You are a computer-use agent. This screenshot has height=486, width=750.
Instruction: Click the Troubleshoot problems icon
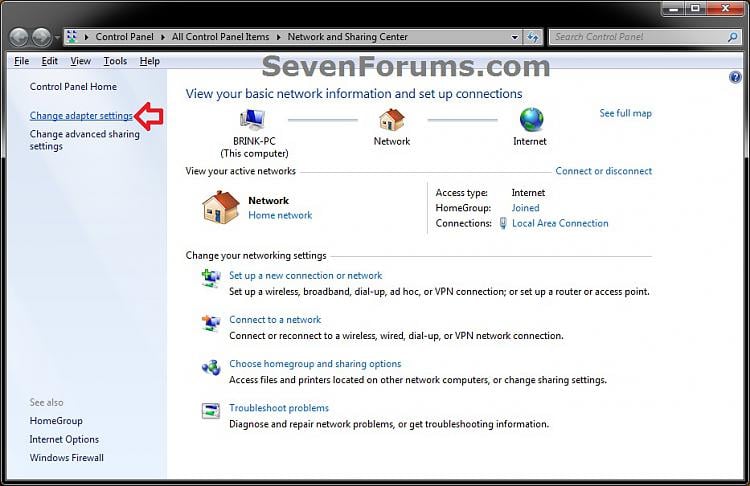(x=211, y=411)
